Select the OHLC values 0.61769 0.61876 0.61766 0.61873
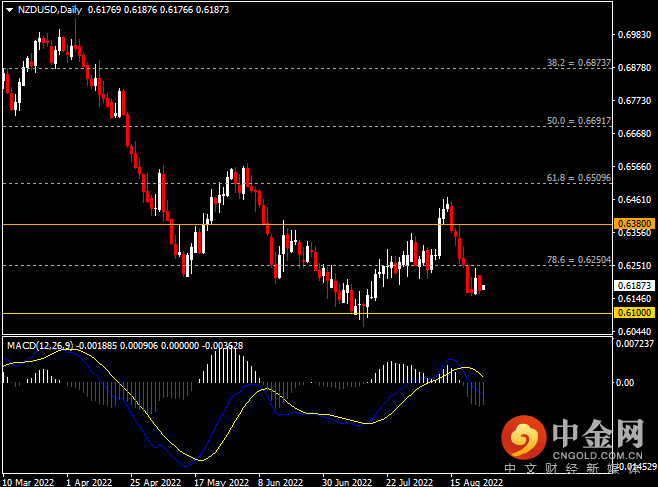658x487 pixels. [158, 10]
